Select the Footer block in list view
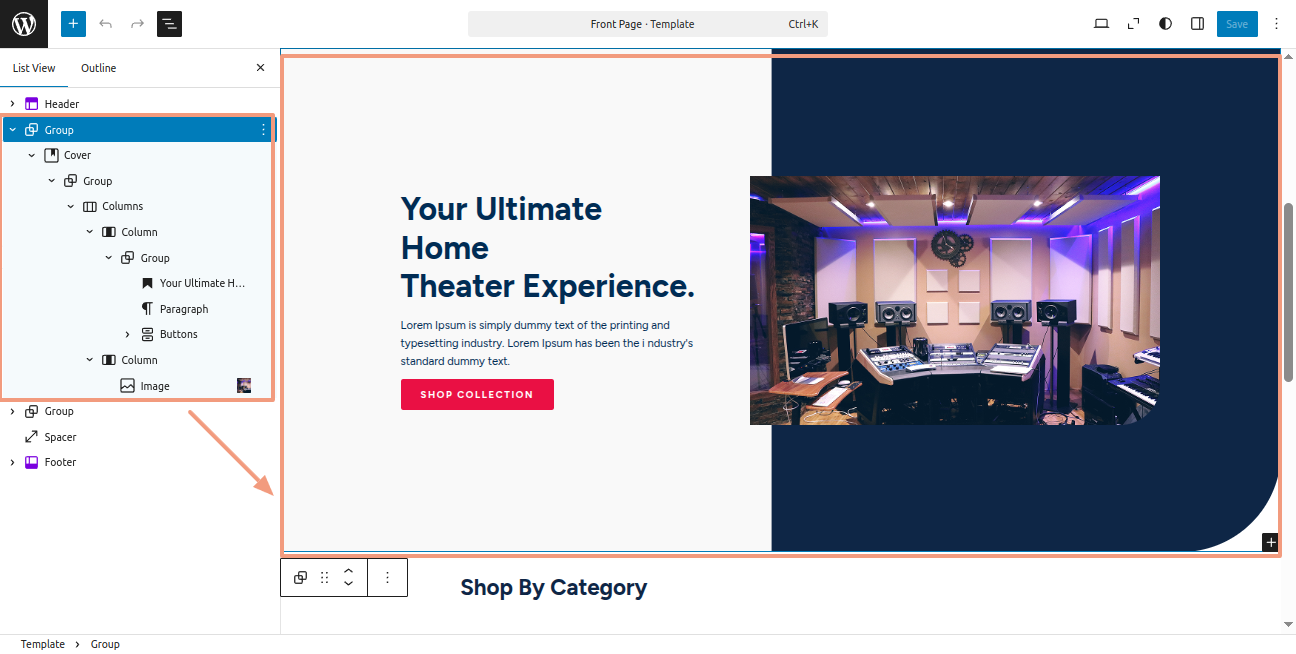 (60, 462)
